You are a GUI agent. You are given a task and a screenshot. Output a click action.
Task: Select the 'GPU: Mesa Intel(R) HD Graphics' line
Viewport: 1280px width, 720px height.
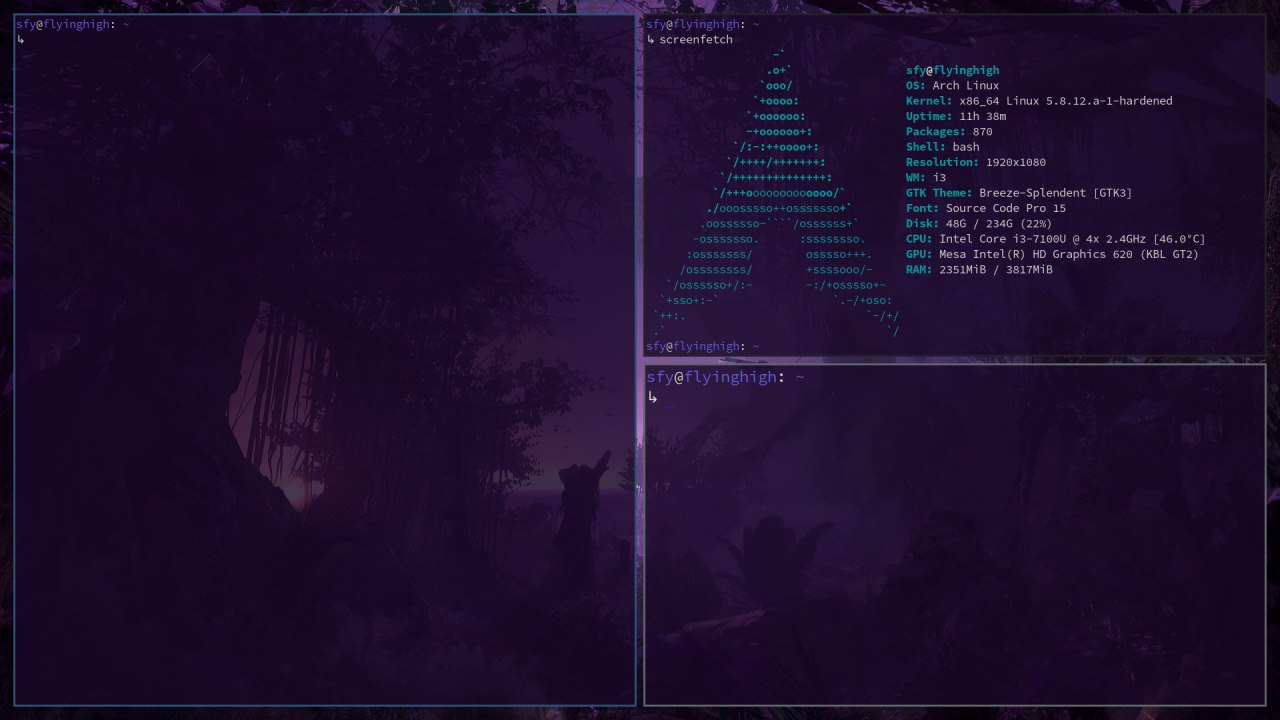pyautogui.click(x=1052, y=254)
